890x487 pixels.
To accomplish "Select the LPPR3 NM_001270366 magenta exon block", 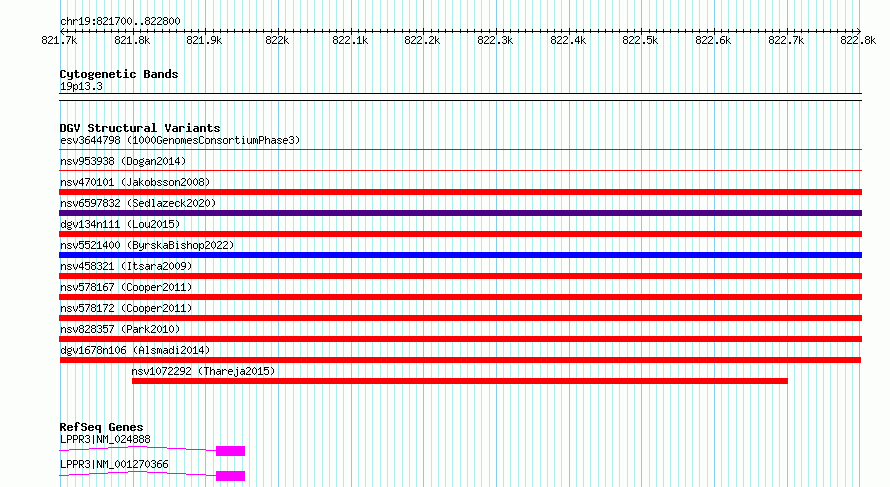I will (230, 476).
